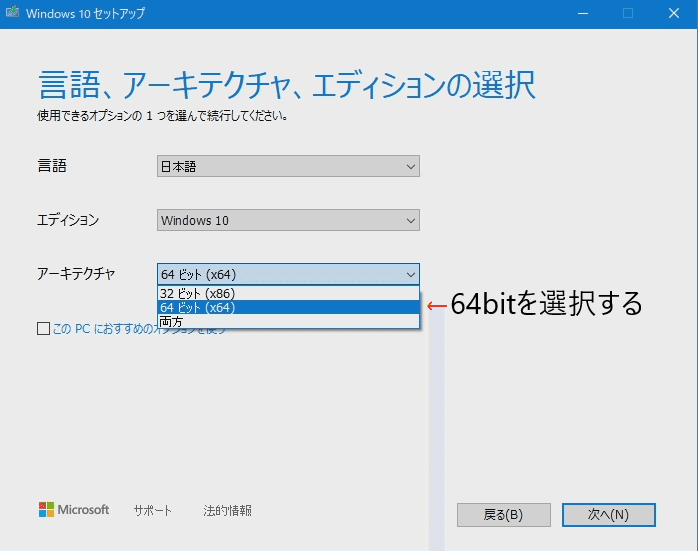This screenshot has width=698, height=551.
Task: Collapse the アーキテクチャ combo box
Action: (x=288, y=274)
